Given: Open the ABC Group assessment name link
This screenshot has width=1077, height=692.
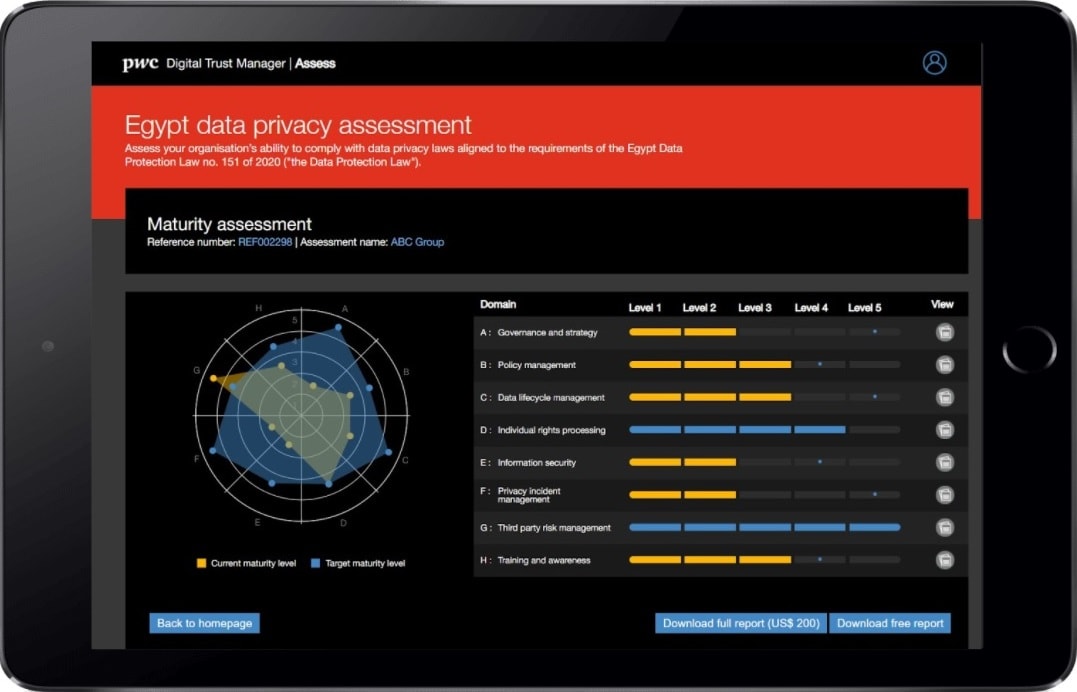Looking at the screenshot, I should 417,242.
